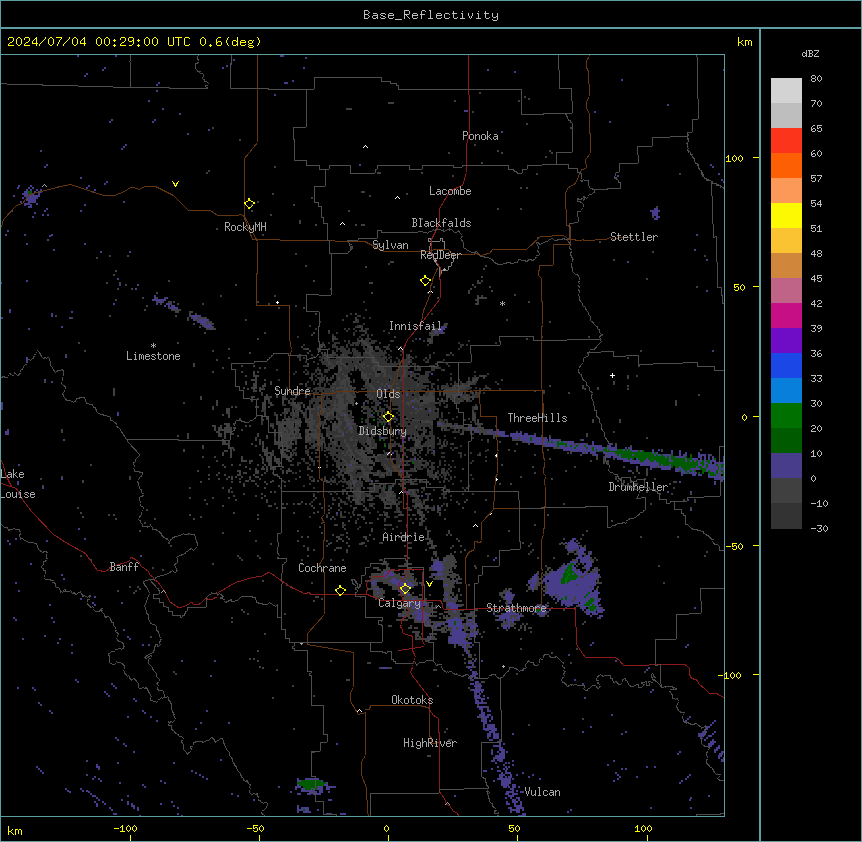Click the Blackfalds city label
The width and height of the screenshot is (862, 842).
[x=441, y=223]
